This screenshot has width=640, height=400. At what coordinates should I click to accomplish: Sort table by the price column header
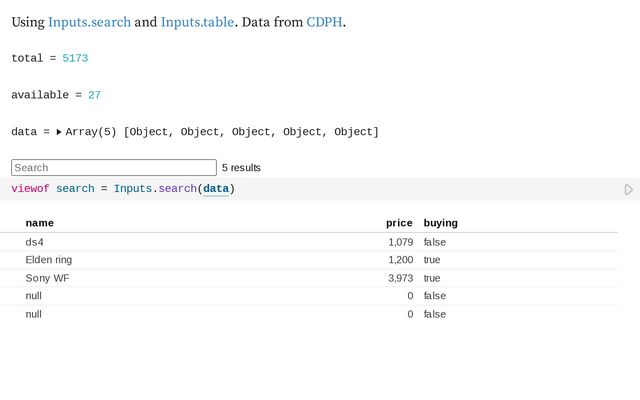click(x=399, y=222)
